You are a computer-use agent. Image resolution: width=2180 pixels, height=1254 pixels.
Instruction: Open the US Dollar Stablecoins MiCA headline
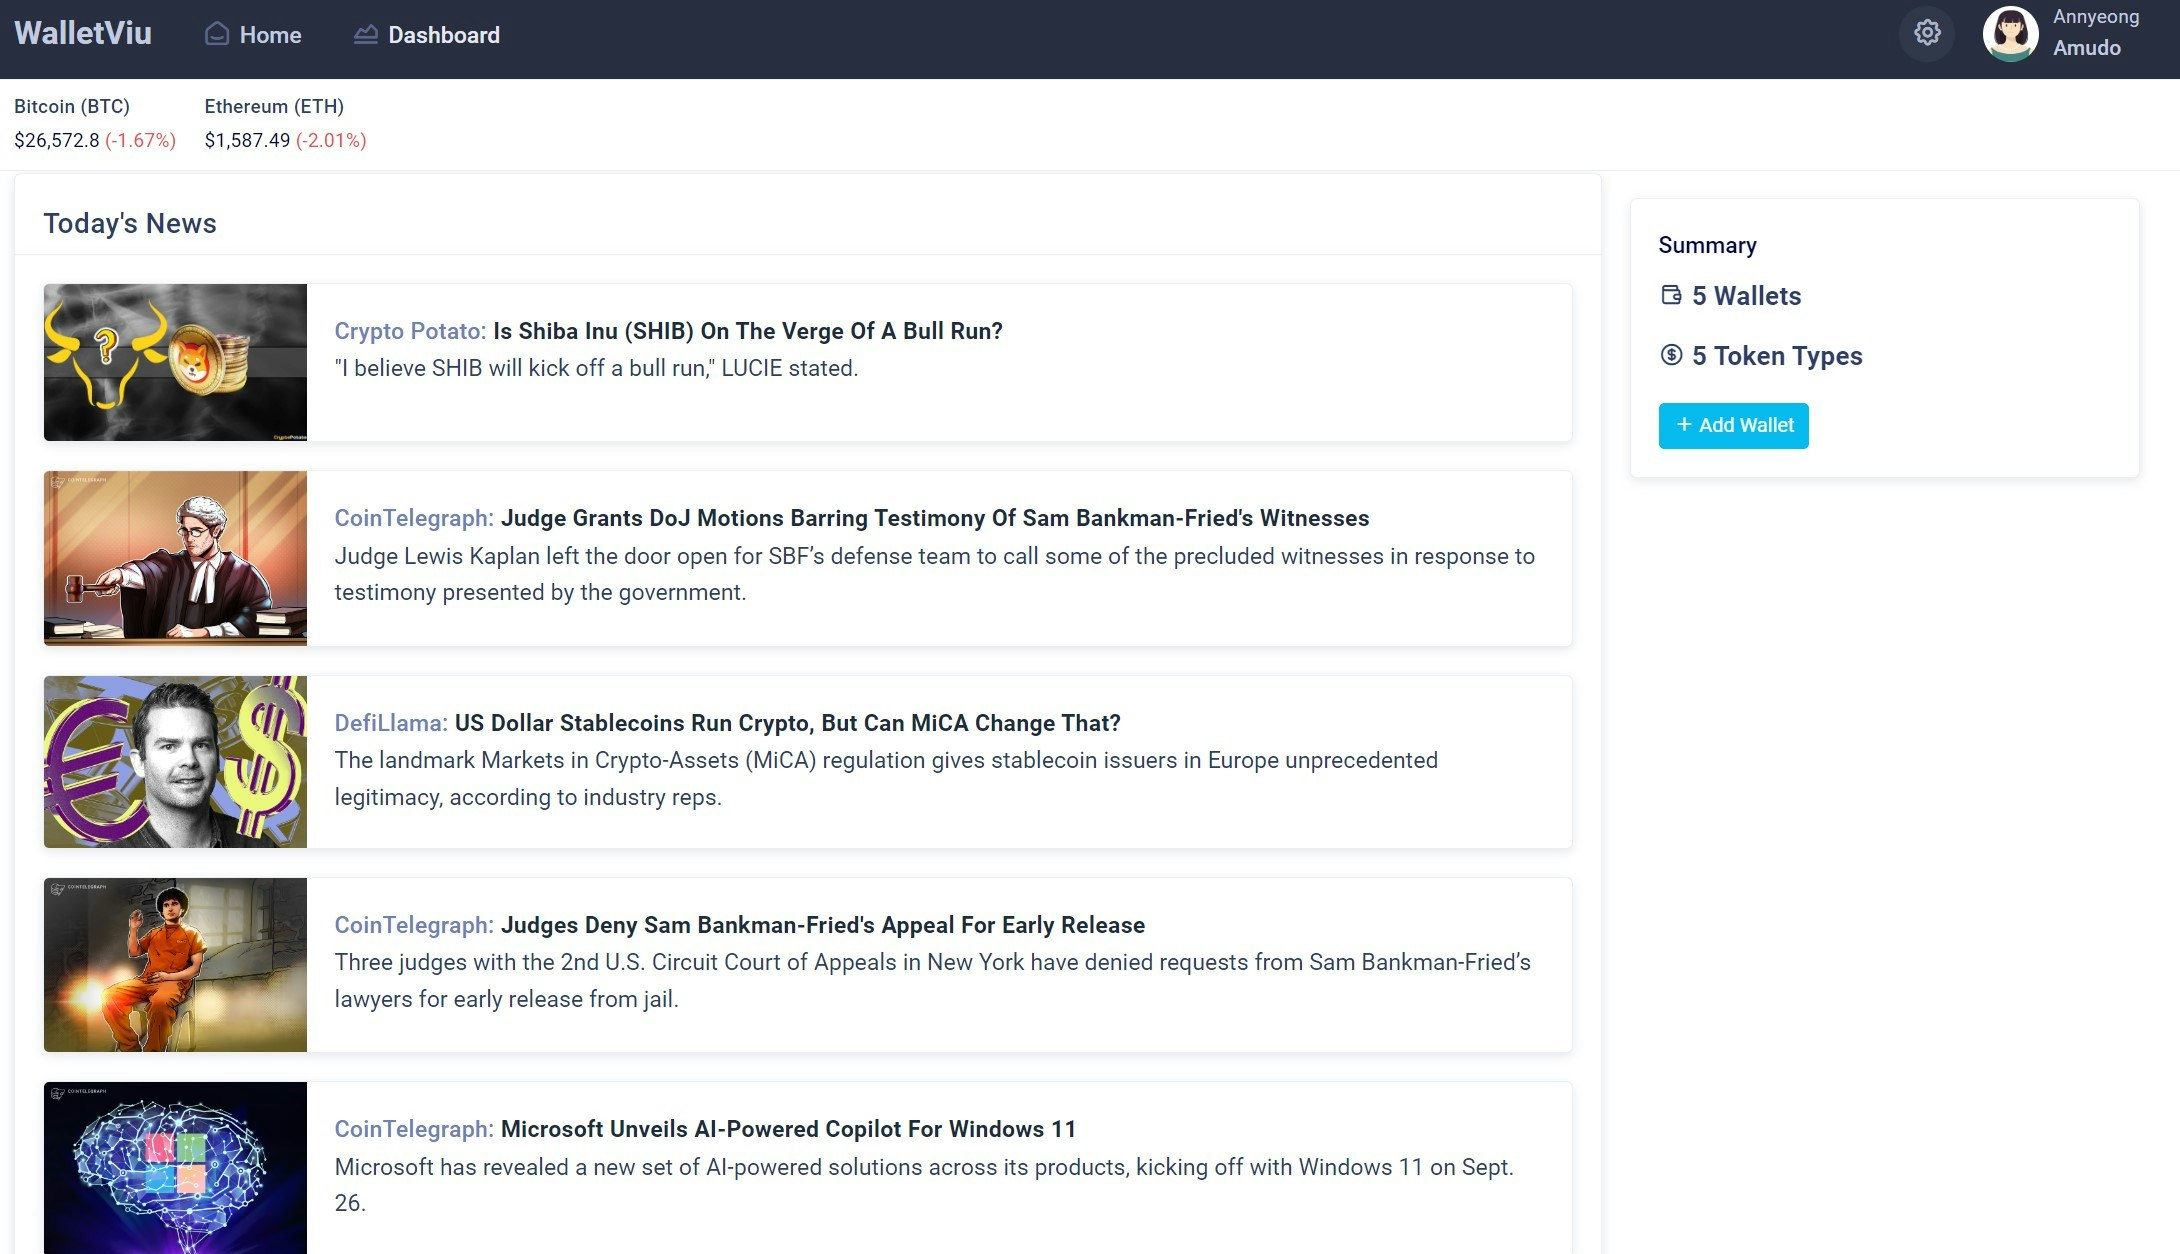point(788,723)
